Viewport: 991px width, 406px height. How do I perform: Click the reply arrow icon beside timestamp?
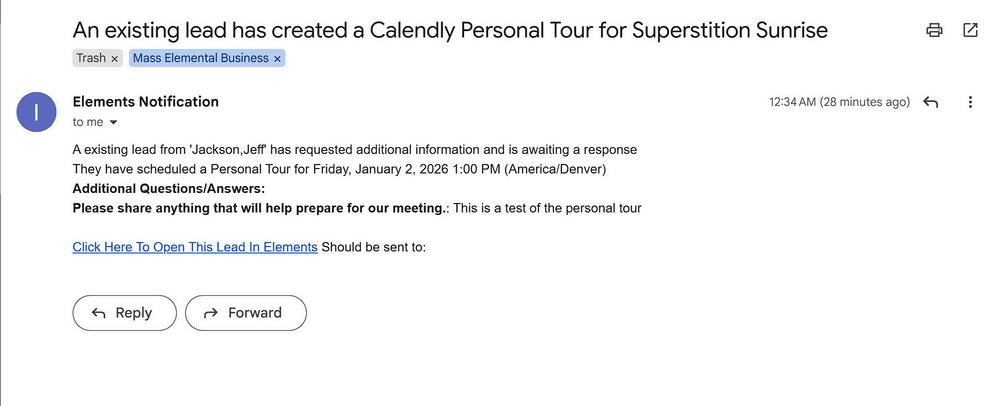pyautogui.click(x=931, y=102)
